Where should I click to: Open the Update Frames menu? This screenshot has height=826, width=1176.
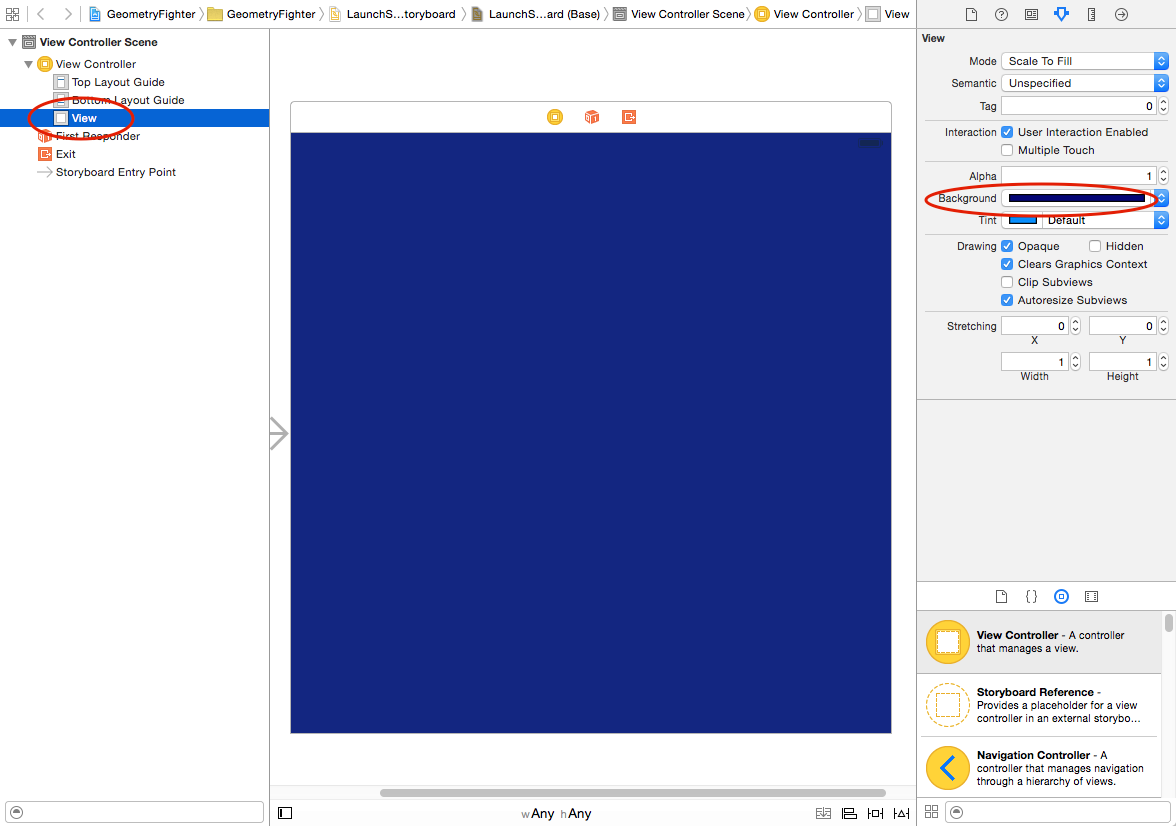(824, 813)
